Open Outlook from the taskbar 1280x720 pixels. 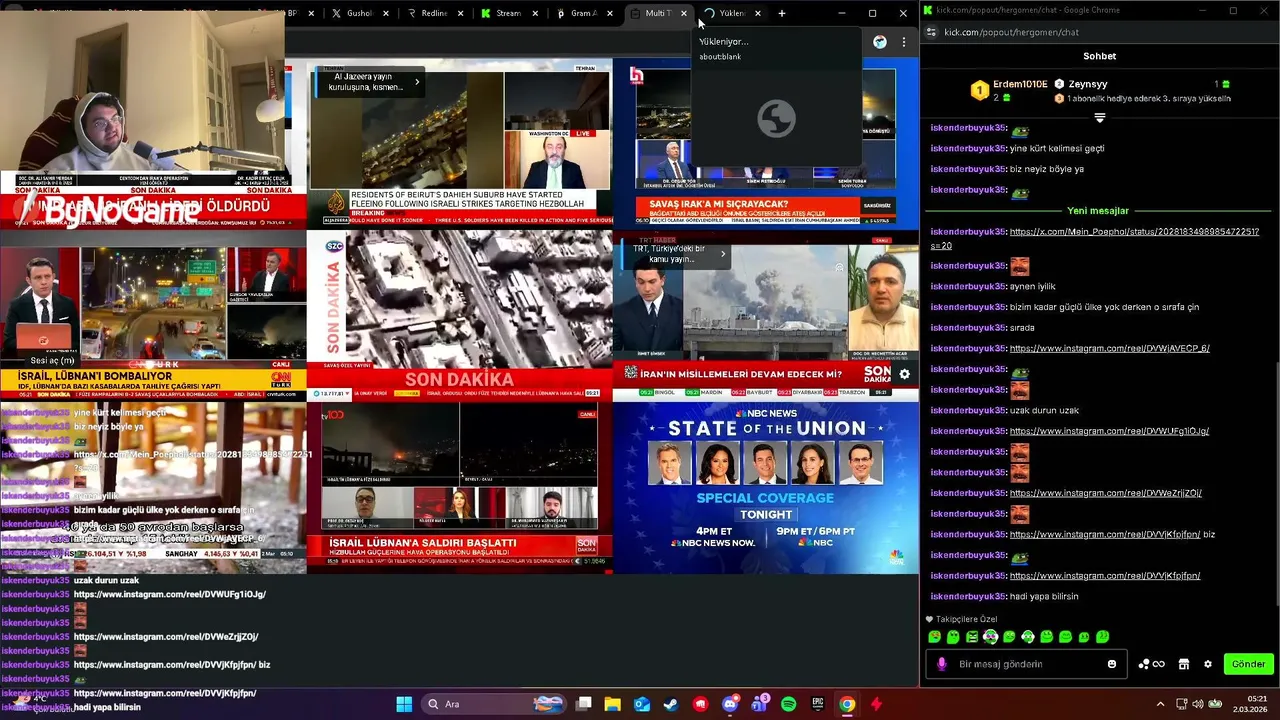point(642,704)
